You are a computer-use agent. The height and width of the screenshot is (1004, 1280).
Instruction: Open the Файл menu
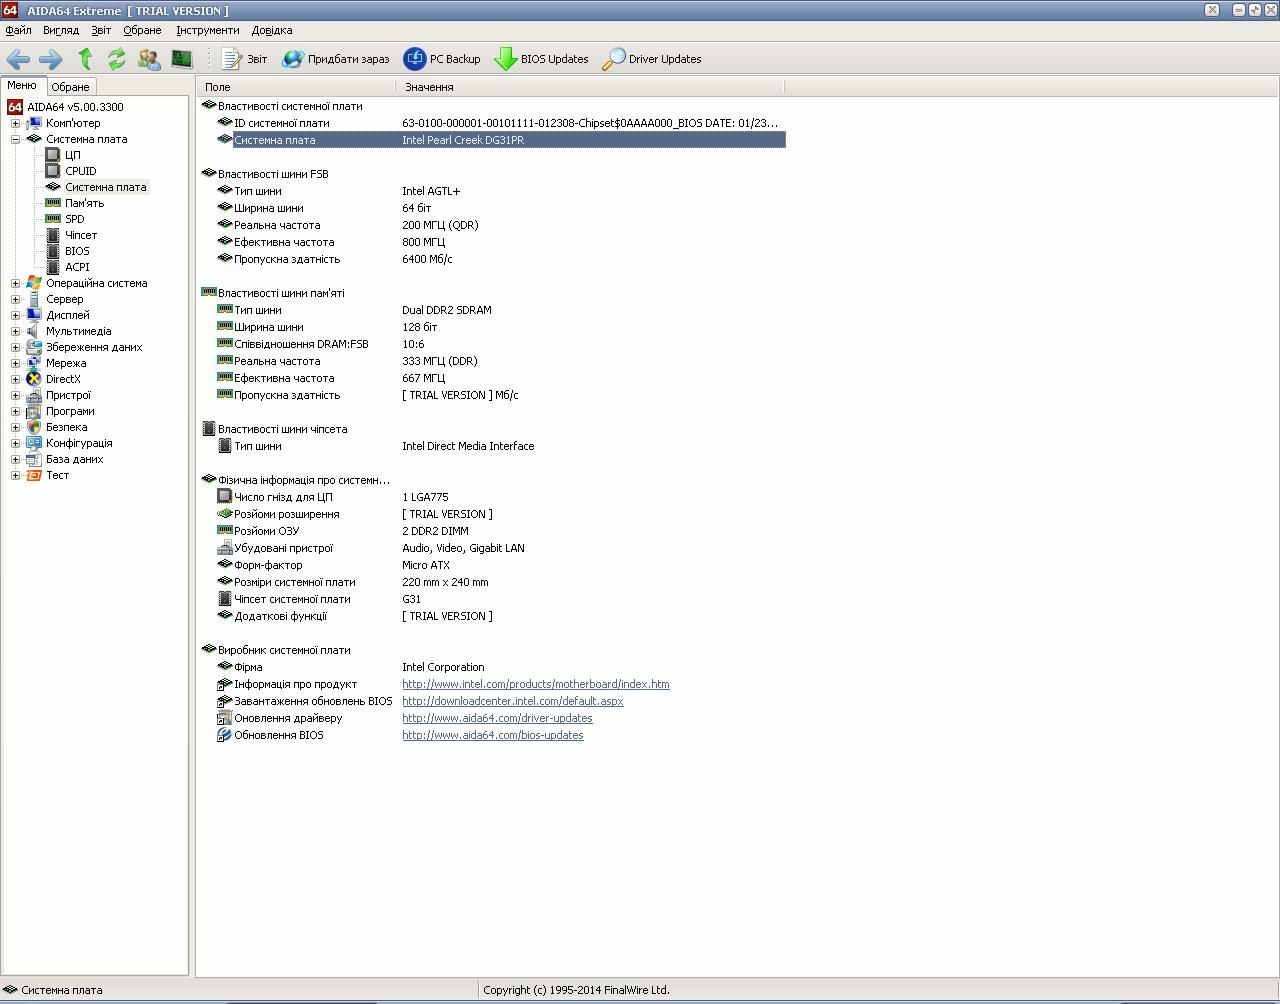18,30
